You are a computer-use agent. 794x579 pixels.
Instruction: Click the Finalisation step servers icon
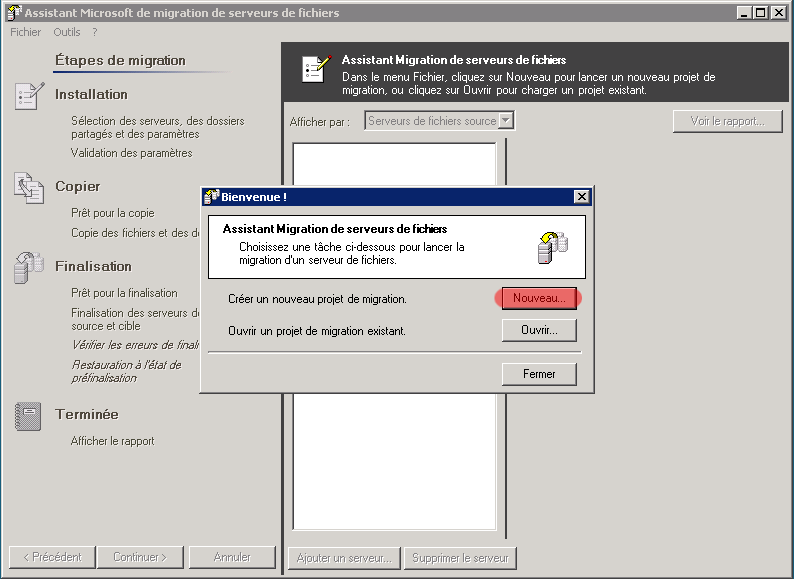click(29, 267)
